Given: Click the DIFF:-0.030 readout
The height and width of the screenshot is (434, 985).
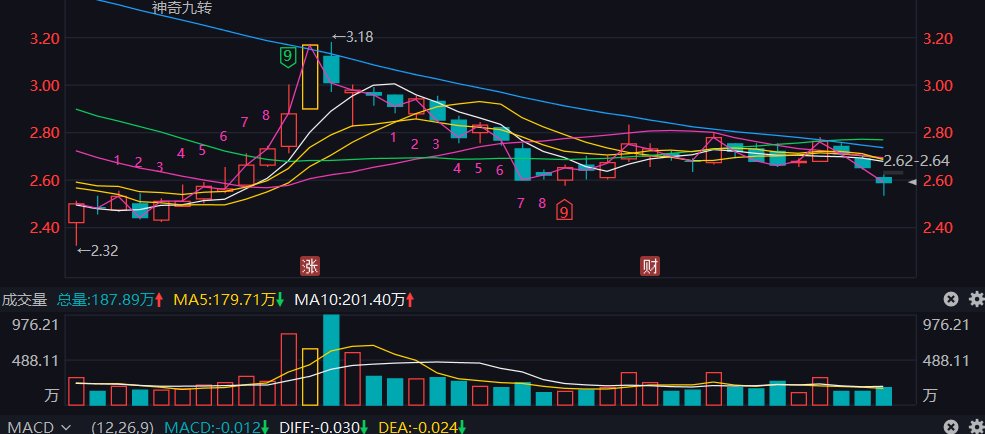Looking at the screenshot, I should click(322, 428).
